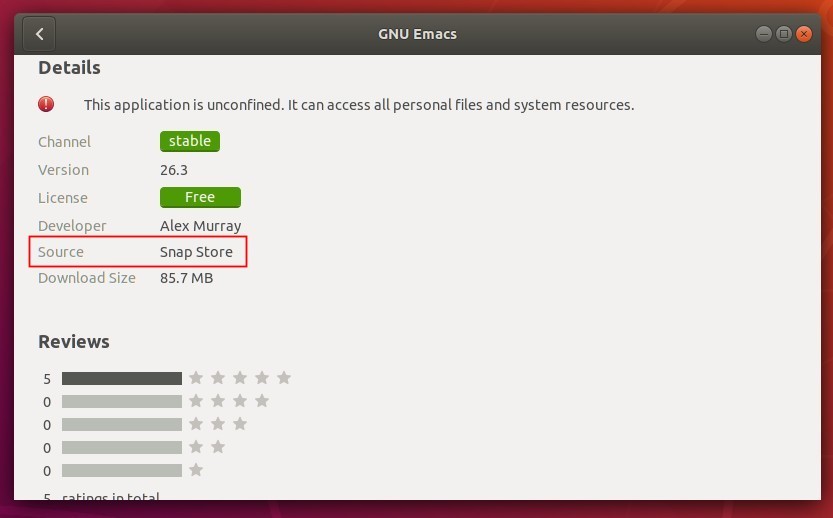Go back using the header arrow button
This screenshot has width=833, height=518.
(x=39, y=34)
